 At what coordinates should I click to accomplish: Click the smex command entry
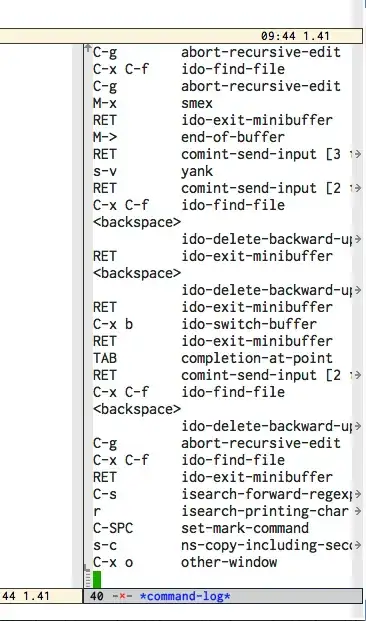click(197, 103)
